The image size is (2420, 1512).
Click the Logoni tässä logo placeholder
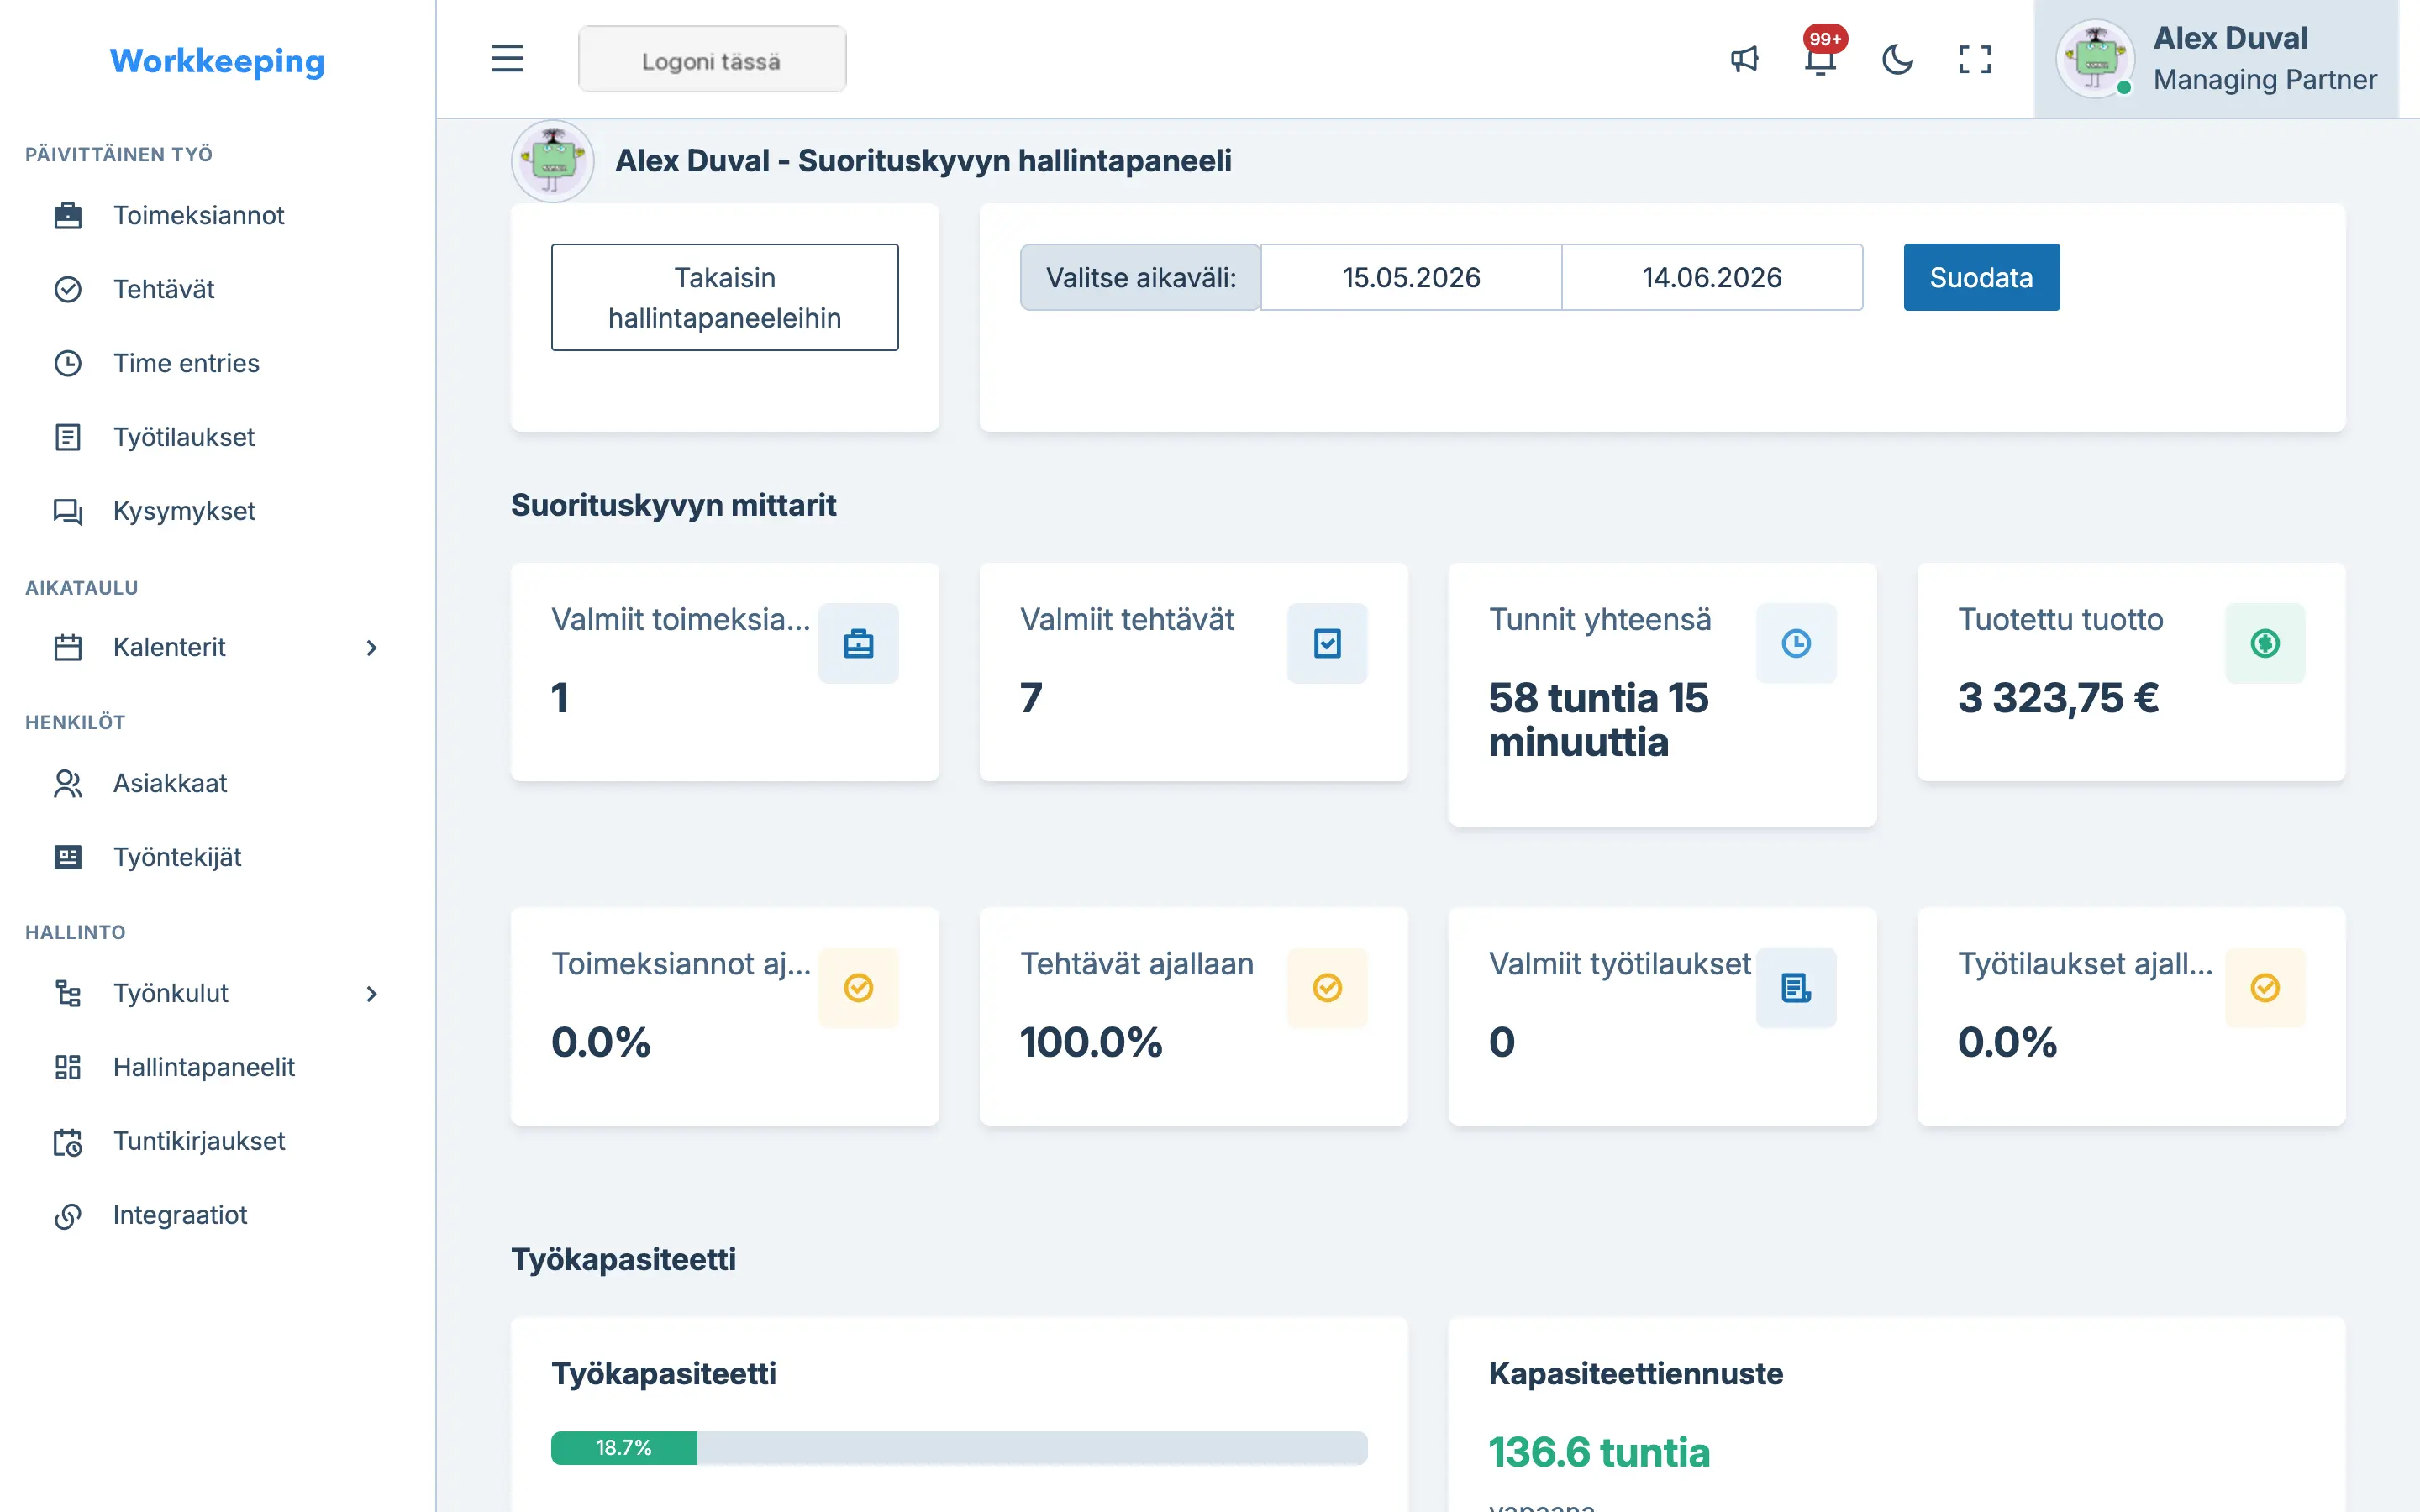click(x=712, y=59)
